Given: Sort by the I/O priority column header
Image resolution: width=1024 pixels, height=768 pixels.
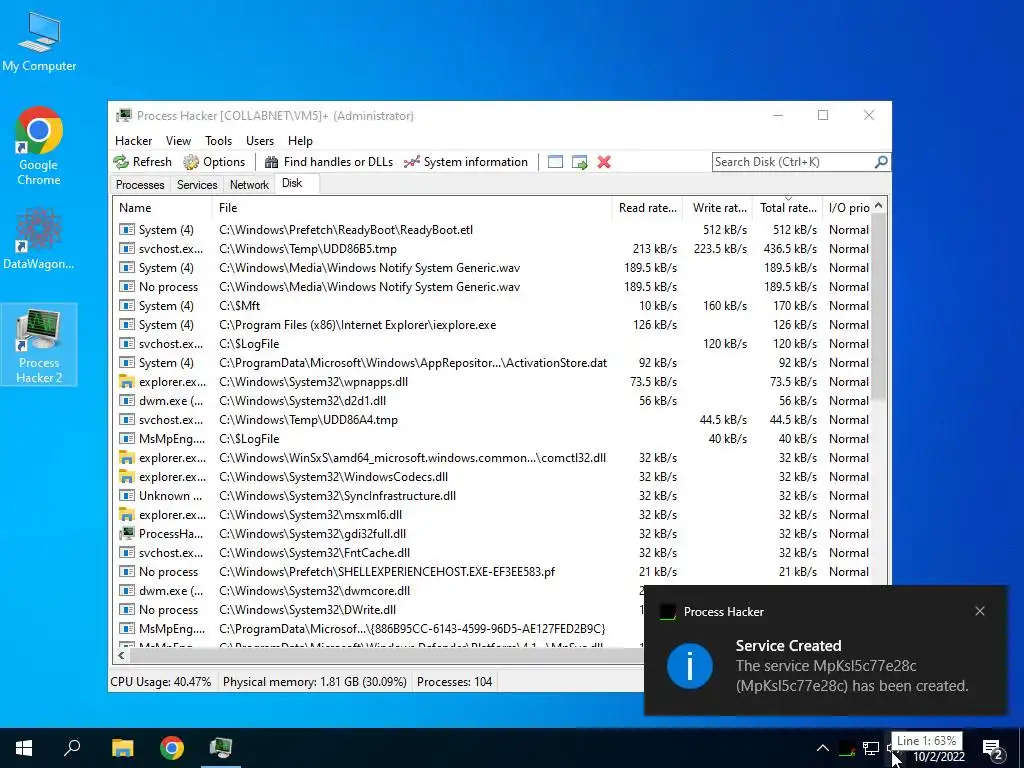Looking at the screenshot, I should (848, 208).
